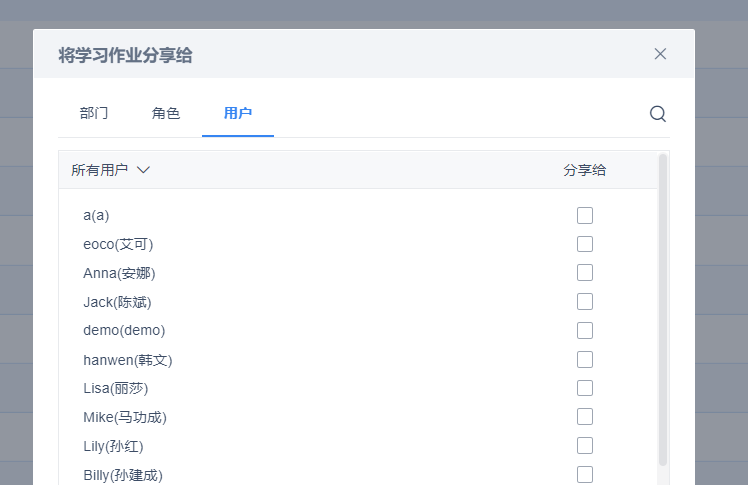
Task: Switch to the 角色 tab
Action: pos(166,114)
